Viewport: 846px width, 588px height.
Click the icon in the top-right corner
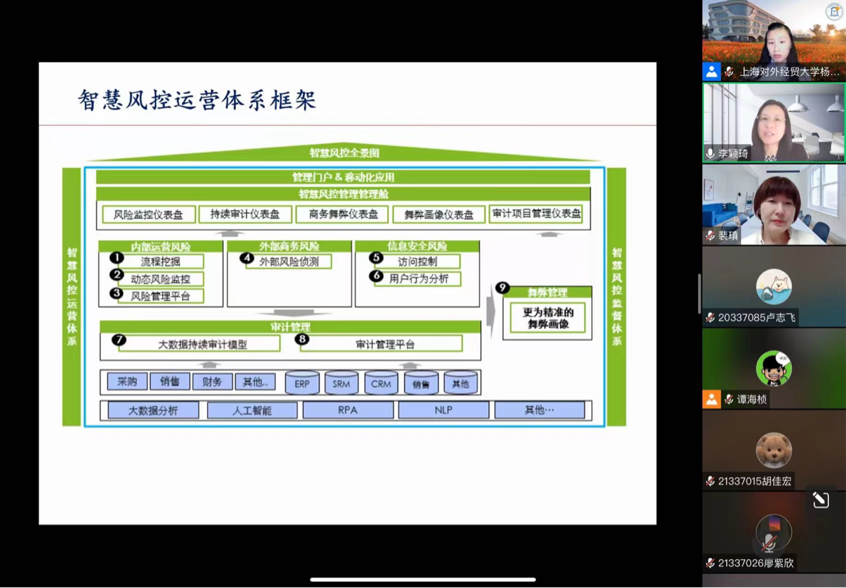click(834, 11)
